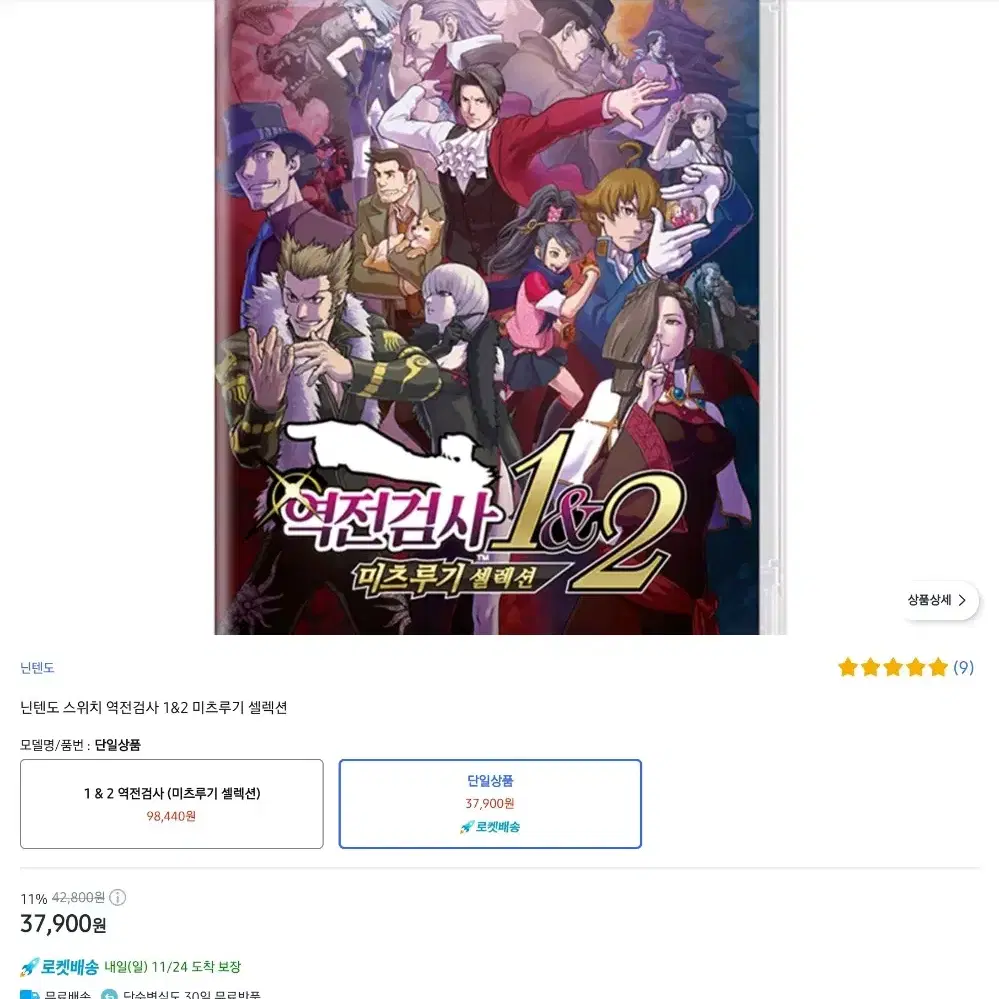Open the 상품상세 chevron arrow
Image resolution: width=999 pixels, height=999 pixels.
coord(962,600)
